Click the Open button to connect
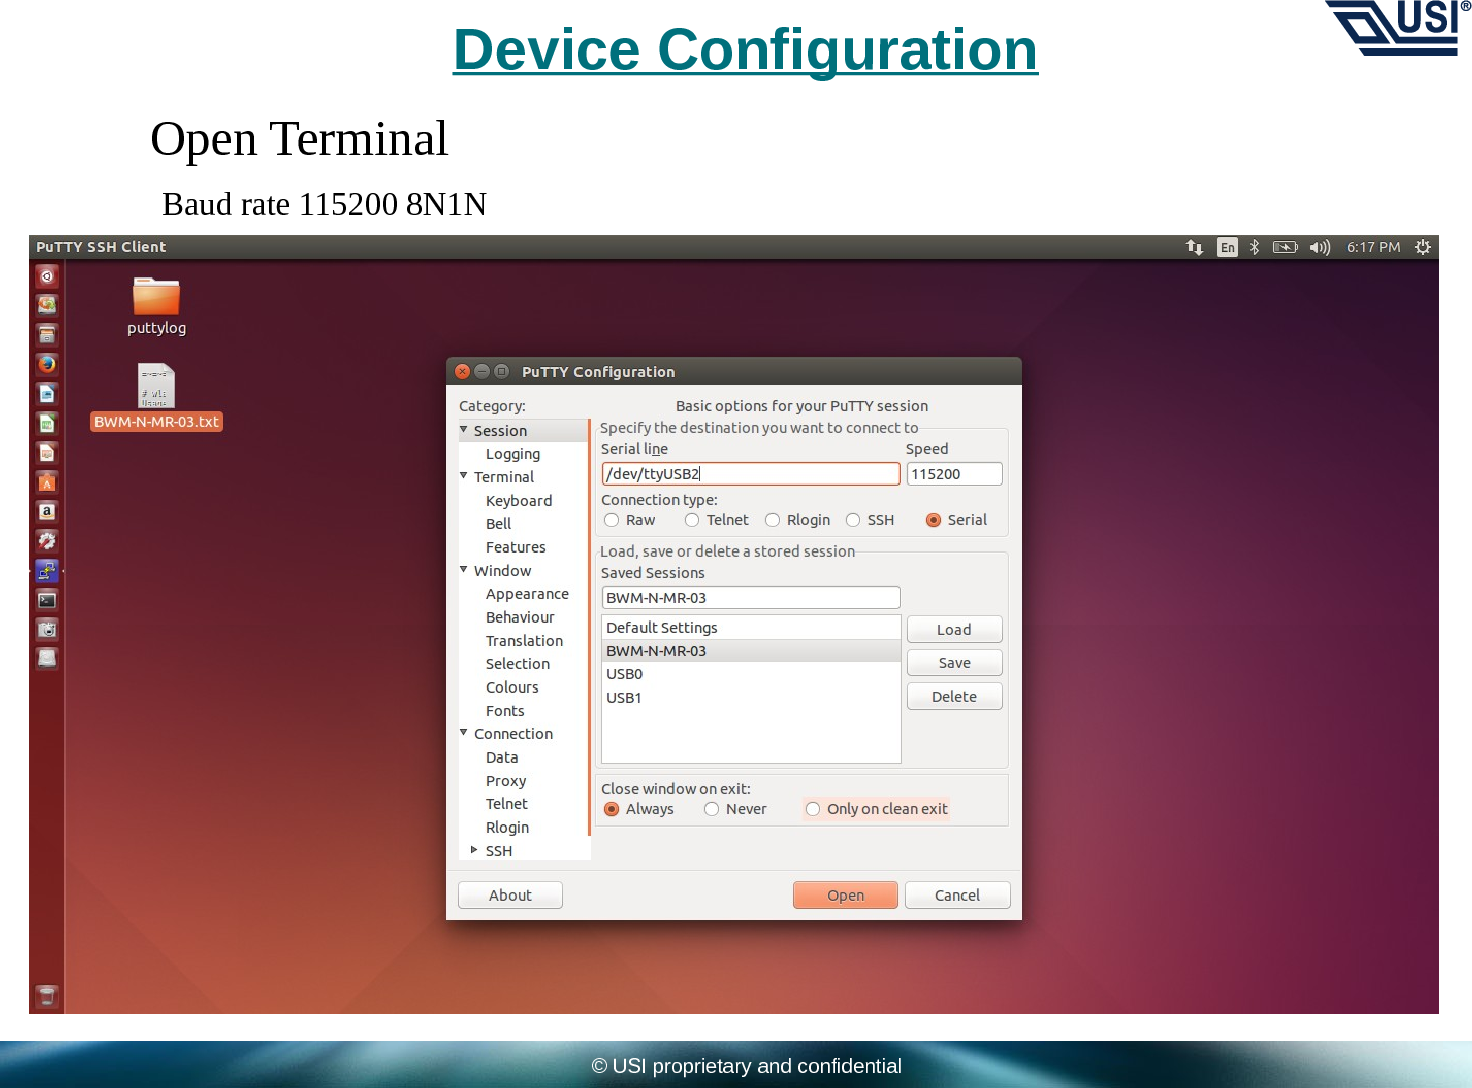 point(845,895)
